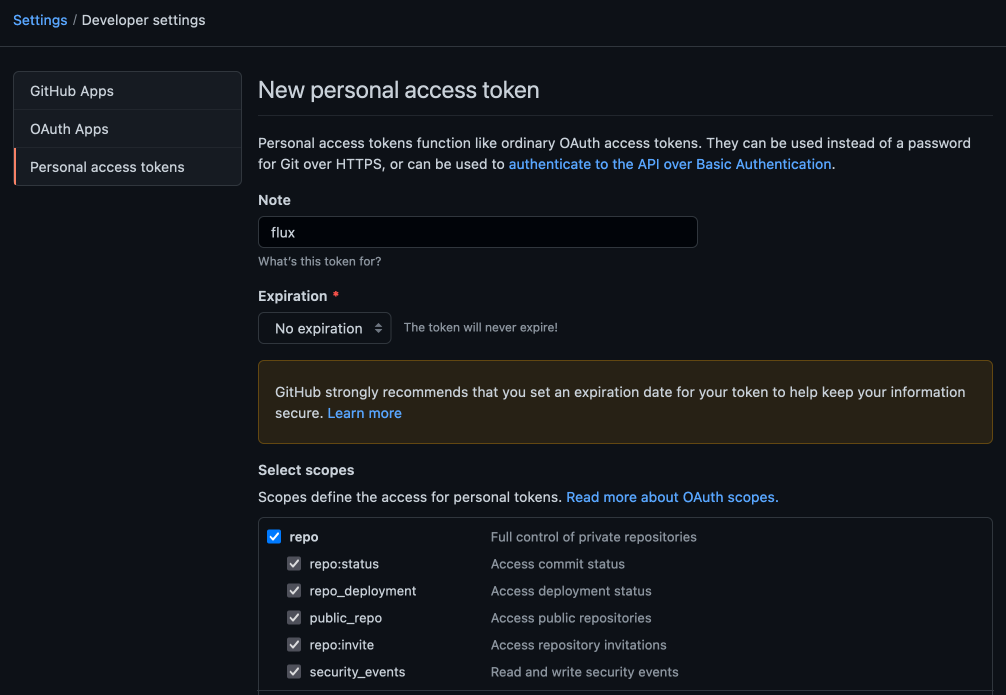Open the Basic Authentication API link
Screen dimensions: 1006x695
point(670,164)
